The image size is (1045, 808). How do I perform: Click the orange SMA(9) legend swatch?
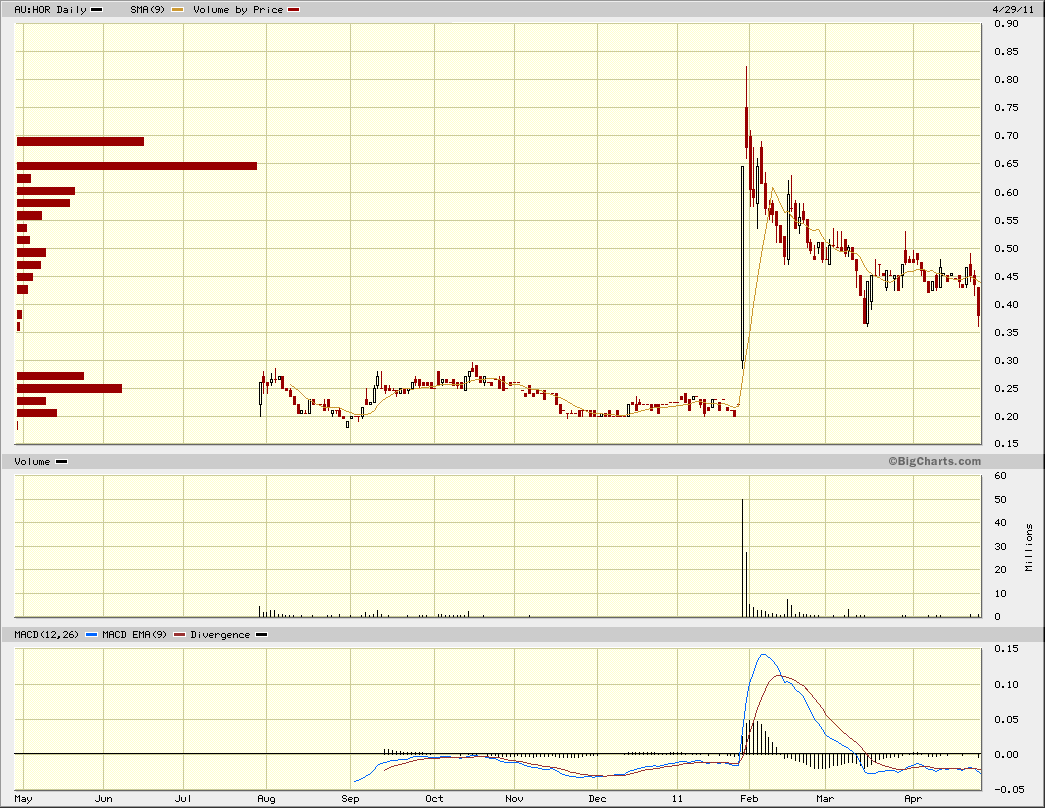point(177,10)
